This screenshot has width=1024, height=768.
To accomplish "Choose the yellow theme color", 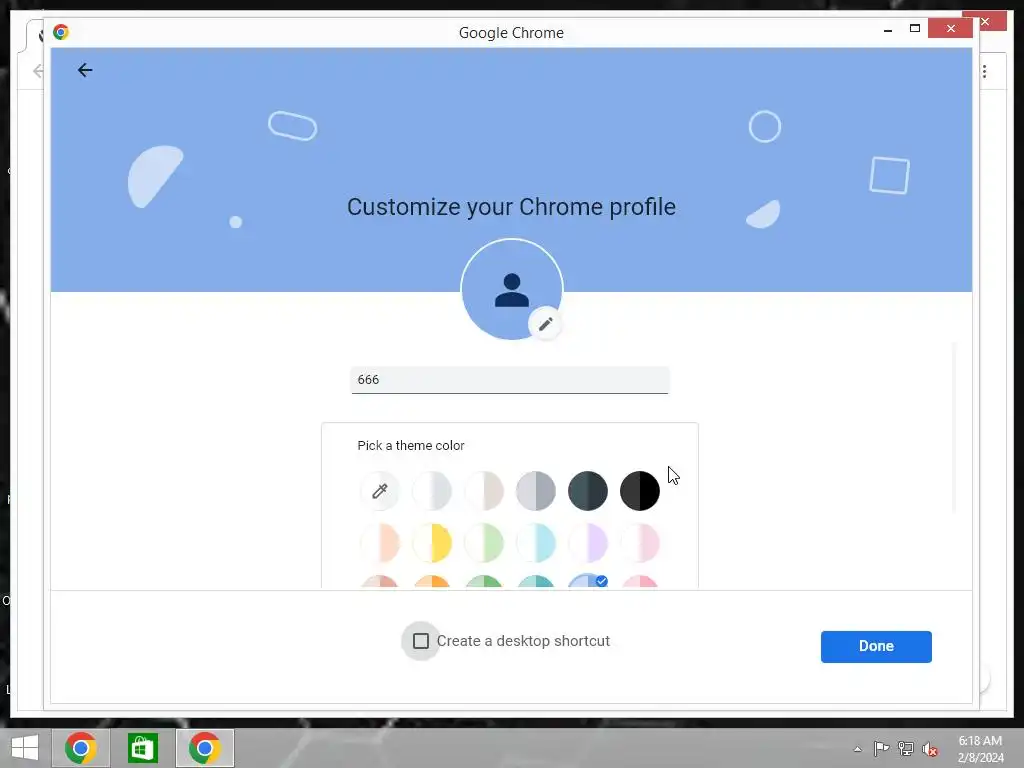I will pyautogui.click(x=432, y=543).
